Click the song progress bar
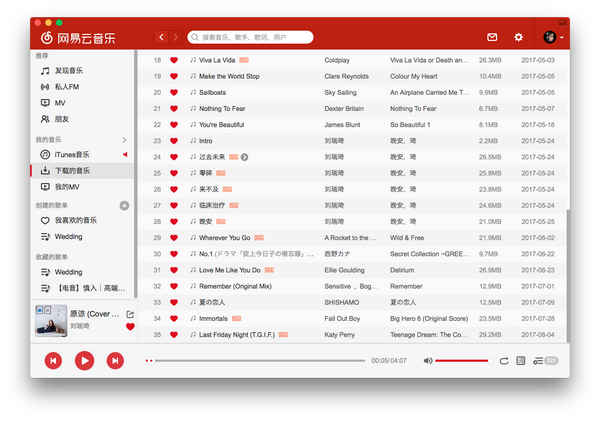600x421 pixels. pyautogui.click(x=255, y=361)
